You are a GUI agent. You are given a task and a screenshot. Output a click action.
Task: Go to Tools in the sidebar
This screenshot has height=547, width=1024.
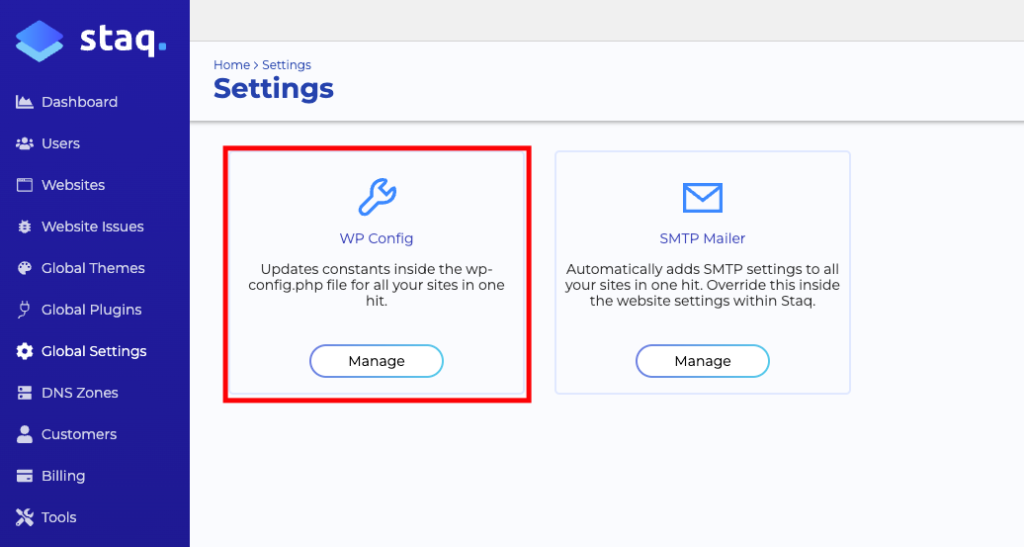pos(59,518)
